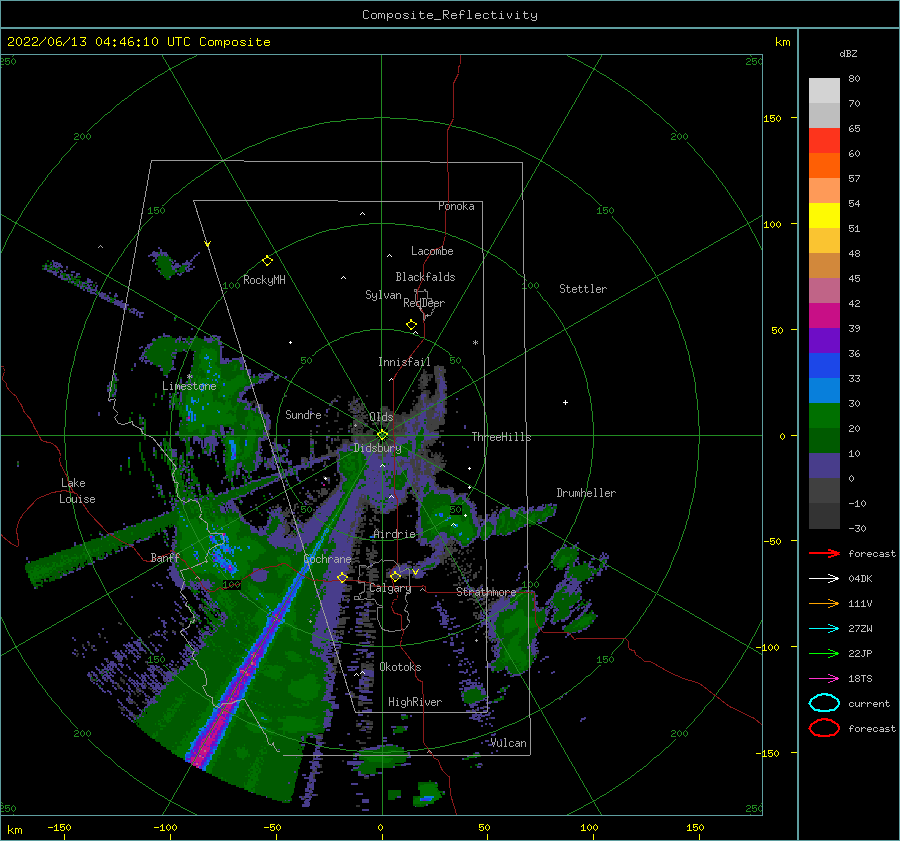
Task: Click the green 22JP arrow icon
Action: [x=824, y=653]
